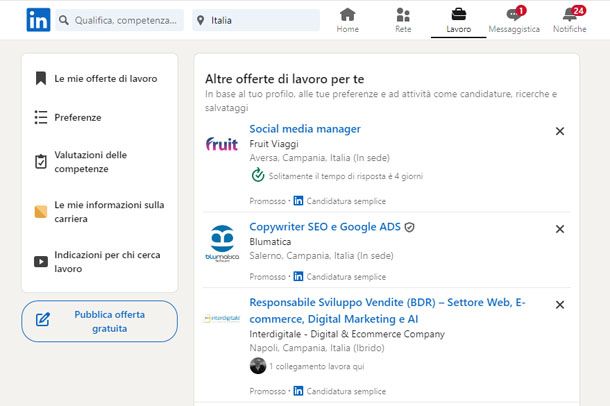Viewport: 610px width, 406px height.
Task: Open the Rete network tab
Action: tap(403, 20)
